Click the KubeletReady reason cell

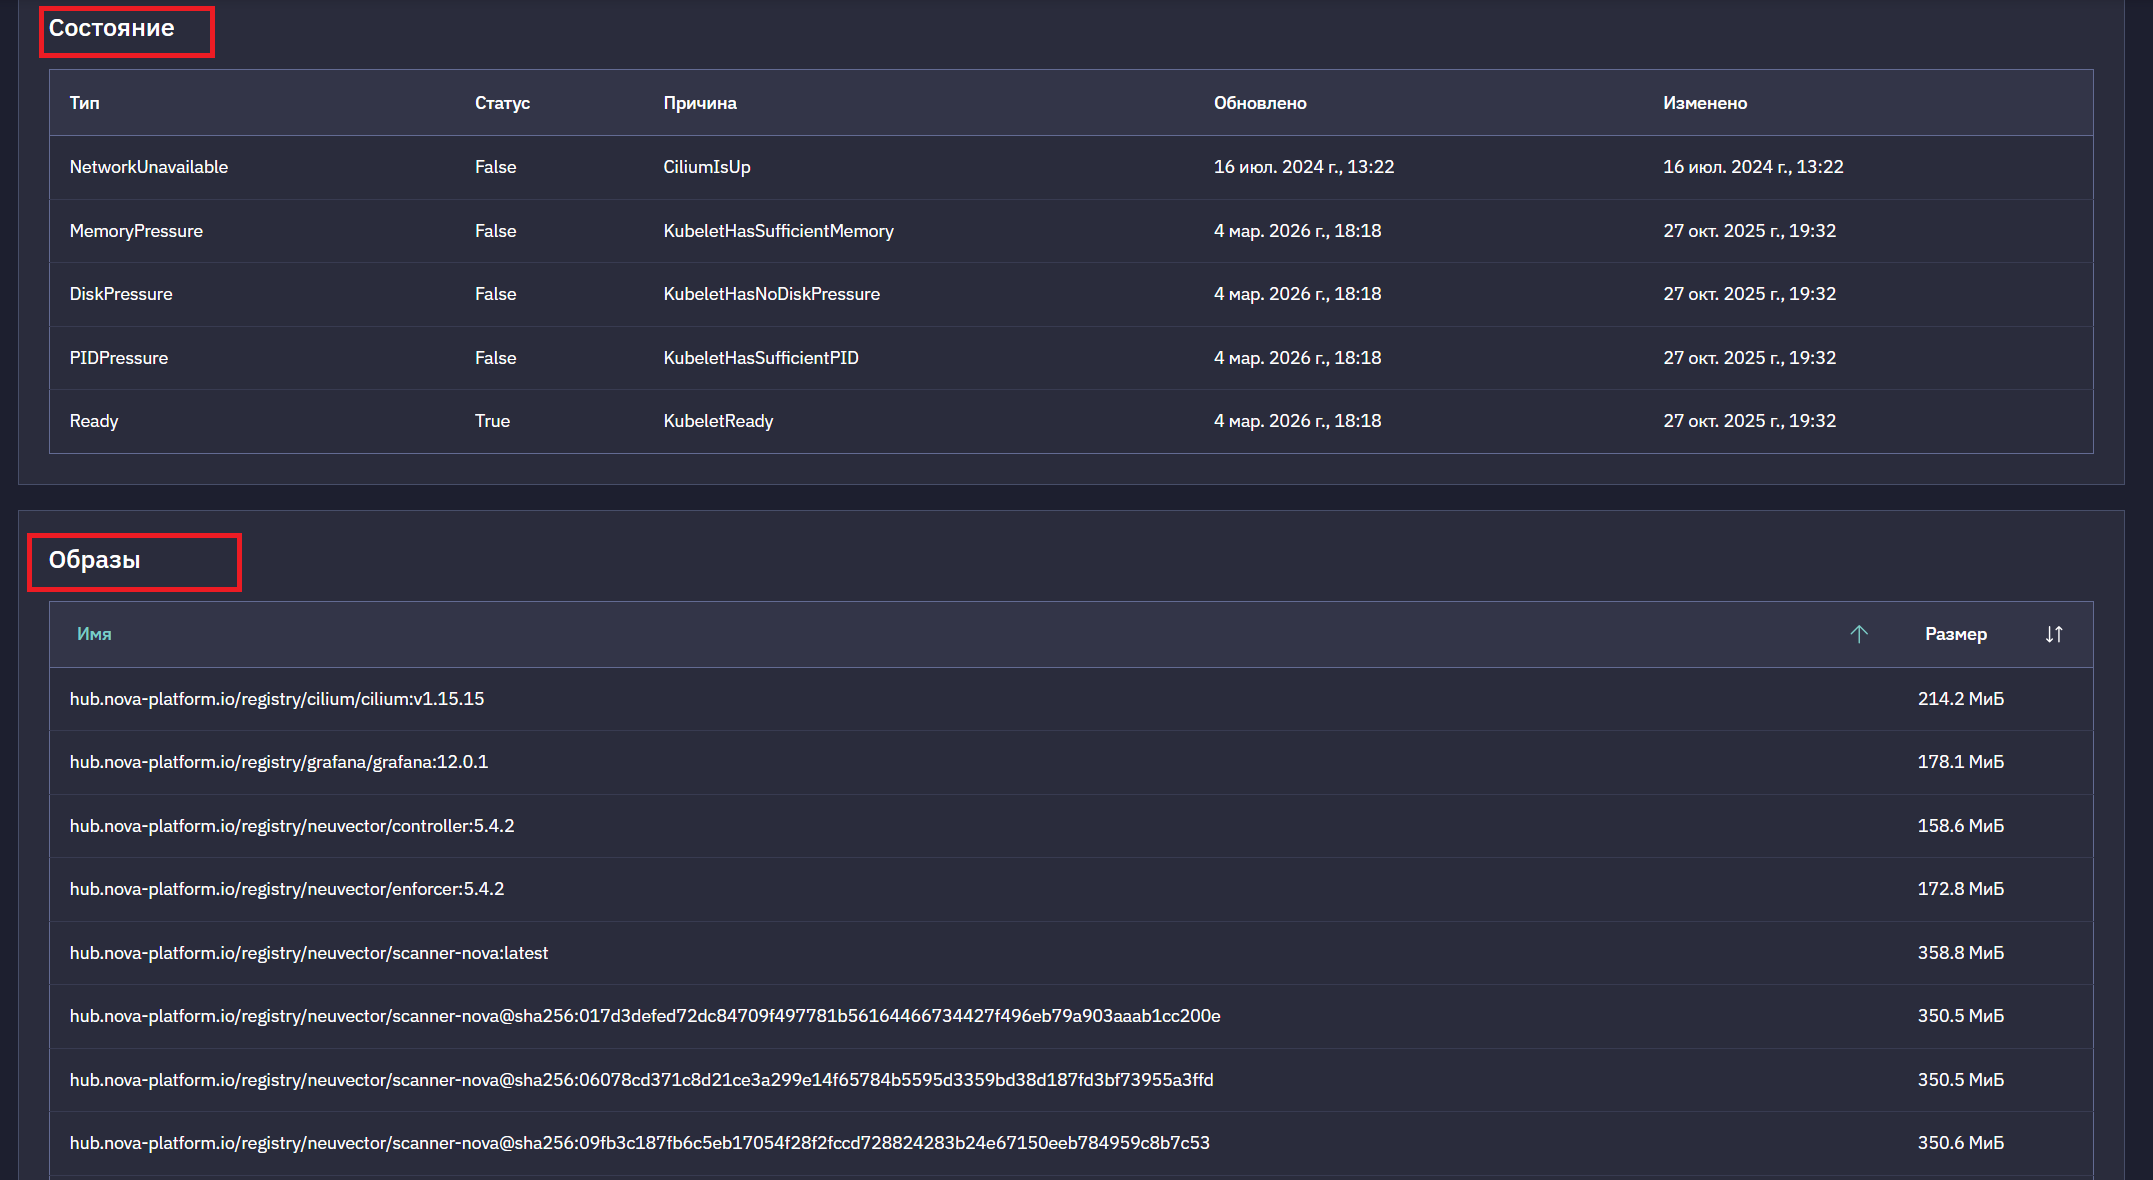pyautogui.click(x=718, y=421)
